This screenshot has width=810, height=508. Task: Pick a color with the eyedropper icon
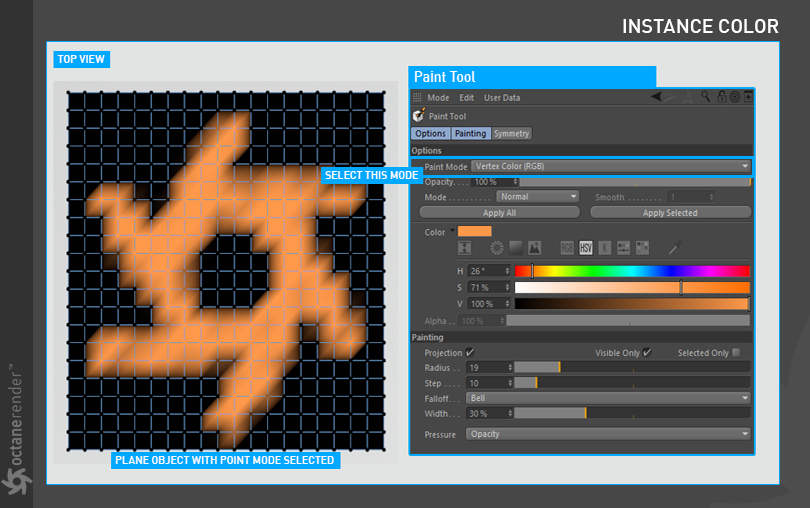coord(674,248)
